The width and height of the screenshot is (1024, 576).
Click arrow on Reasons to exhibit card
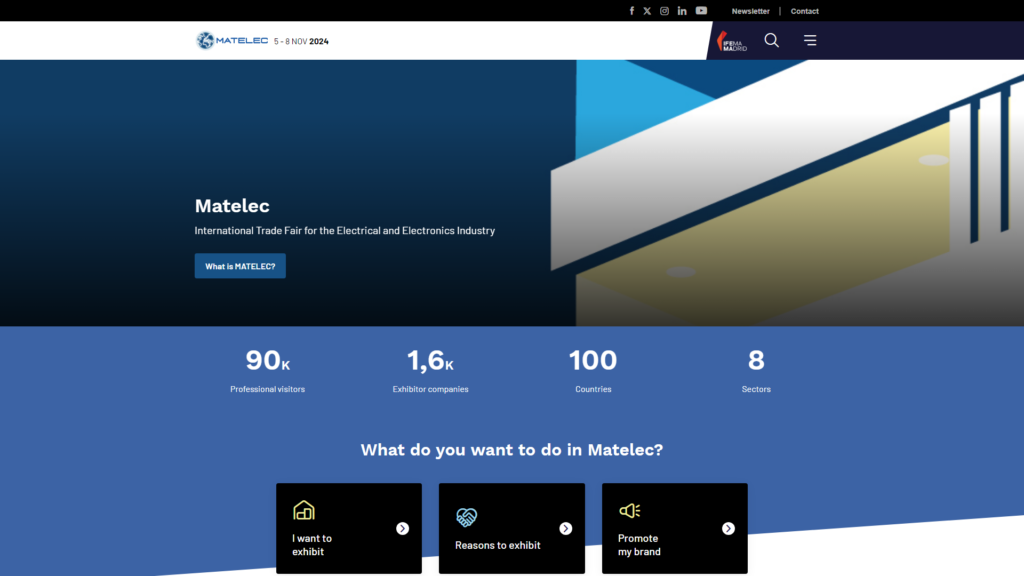coord(566,528)
